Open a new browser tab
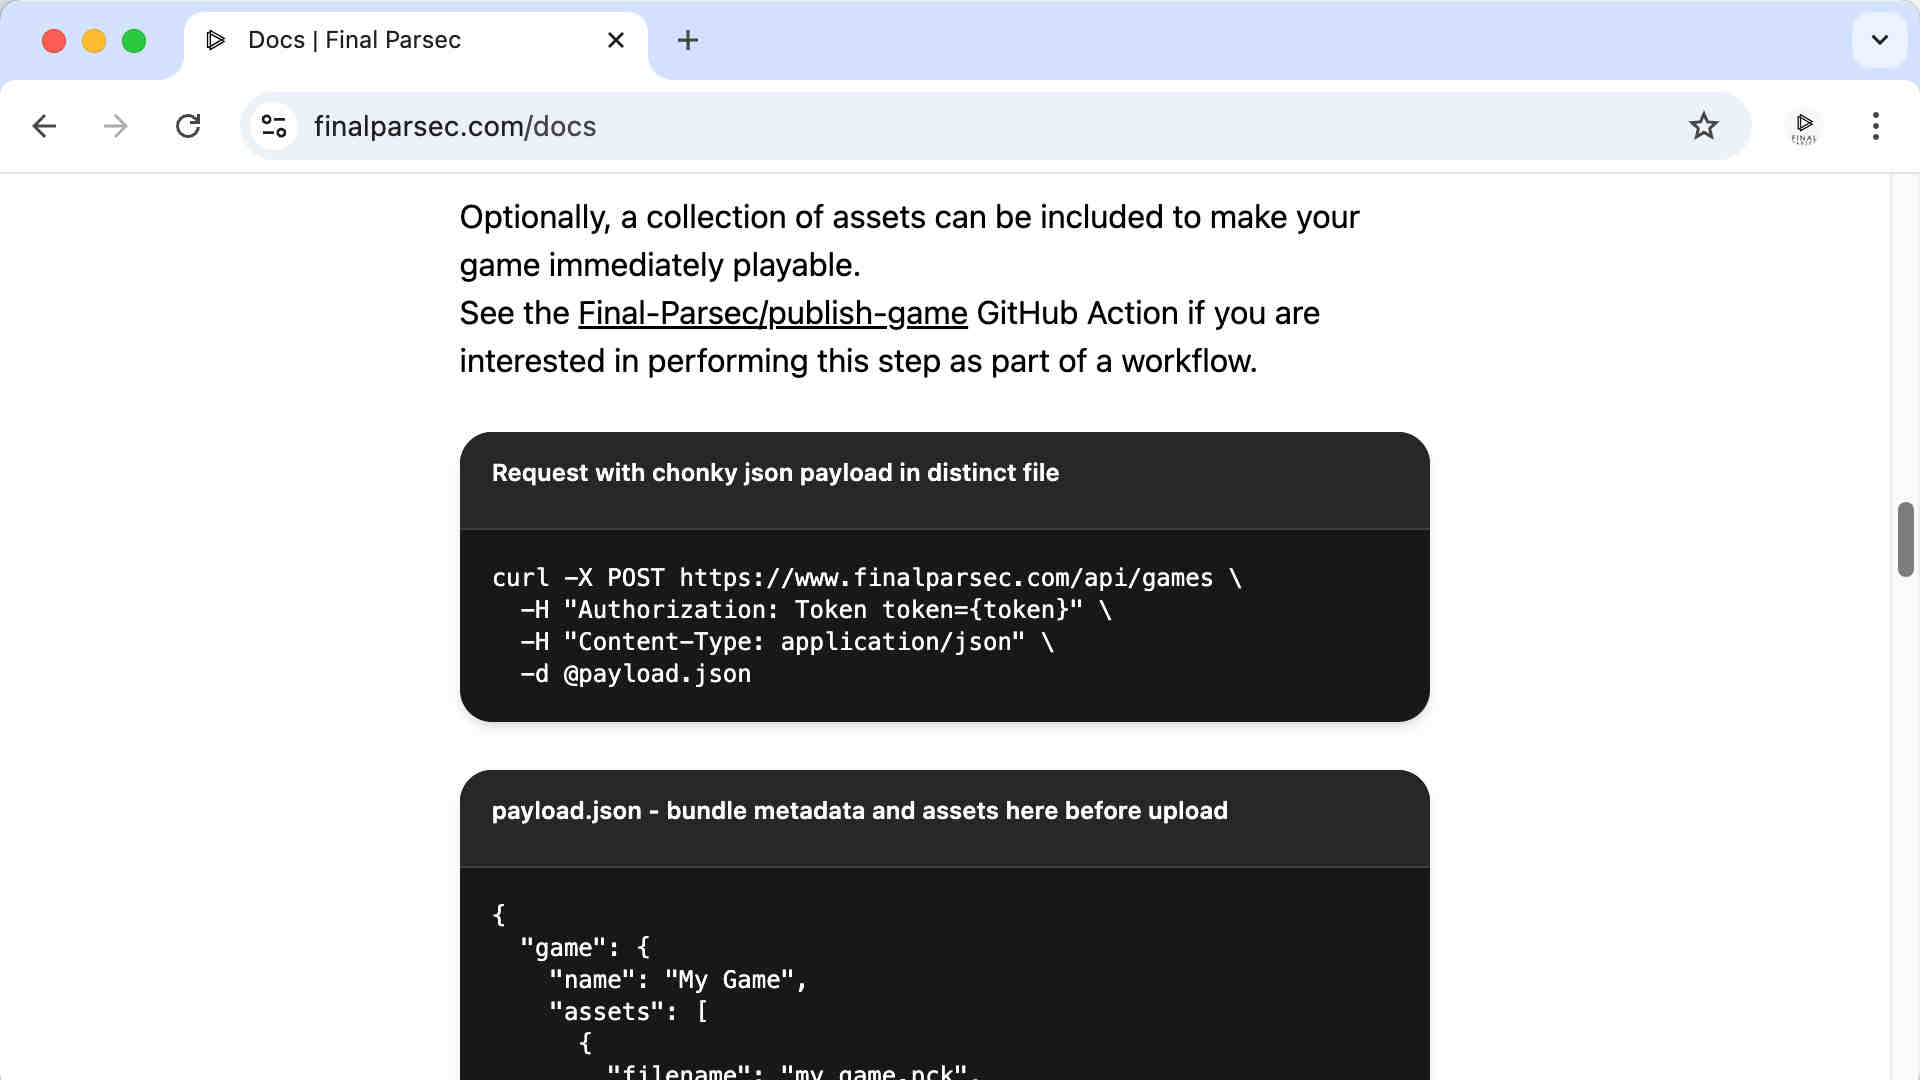Screen dimensions: 1920x1080 [x=688, y=40]
